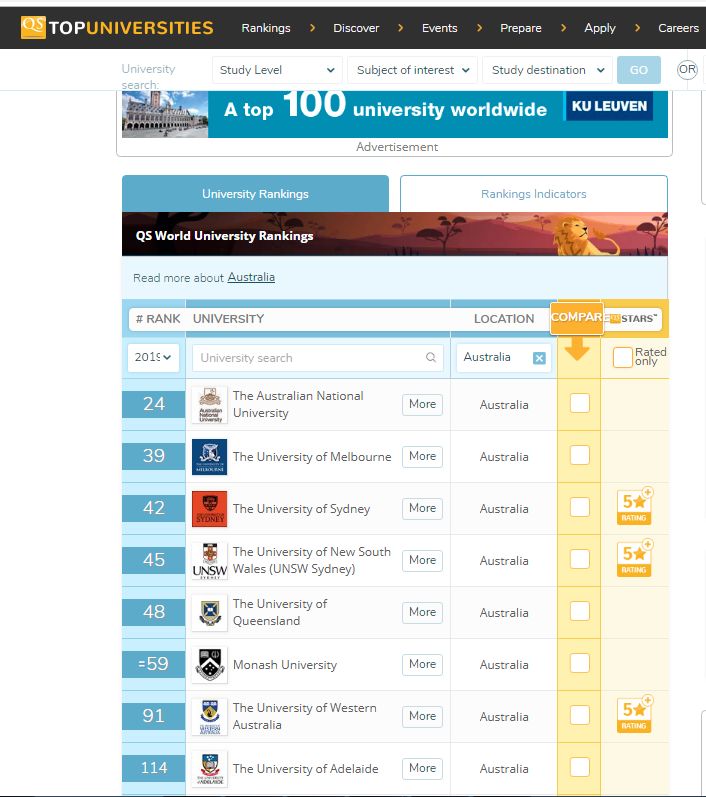The width and height of the screenshot is (706, 797).
Task: Click the 5-star rating badge for University of Sydney
Action: click(634, 506)
